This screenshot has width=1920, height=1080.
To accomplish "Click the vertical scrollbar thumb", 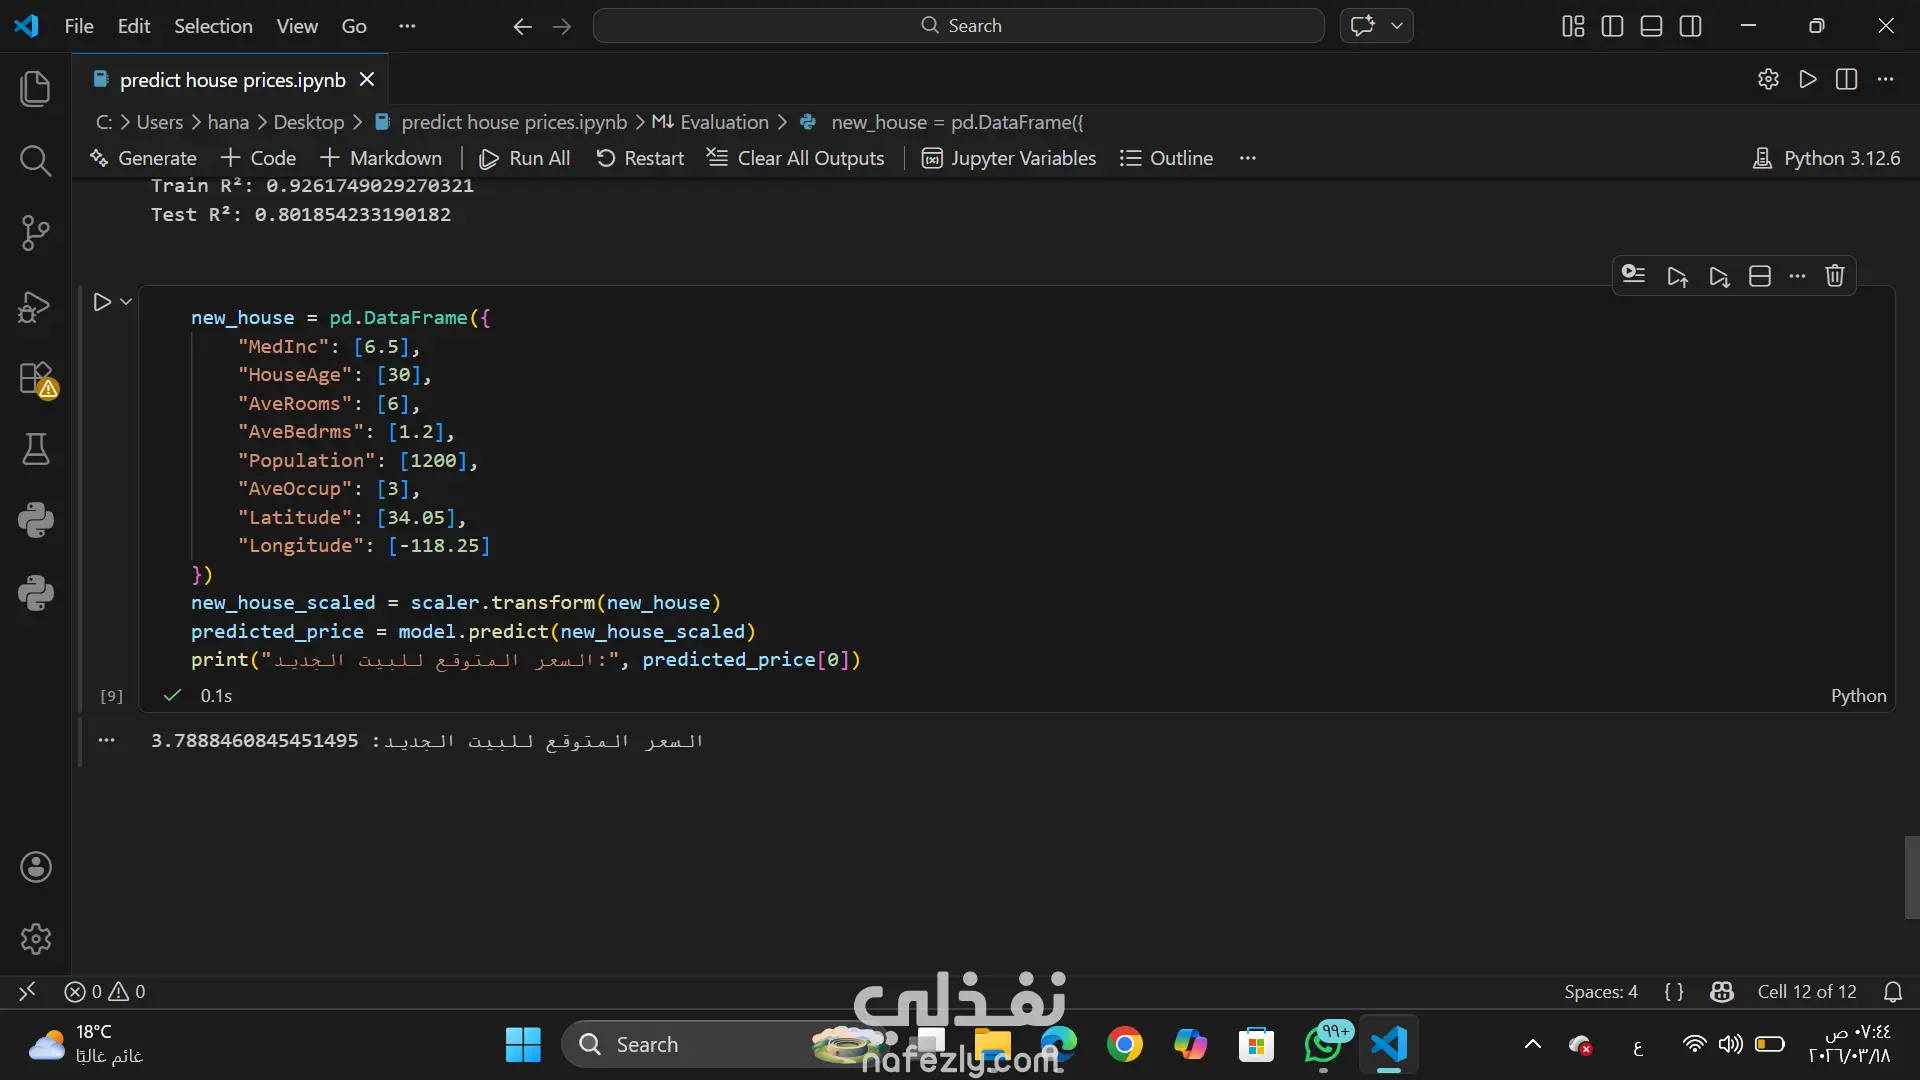I will 1911,877.
